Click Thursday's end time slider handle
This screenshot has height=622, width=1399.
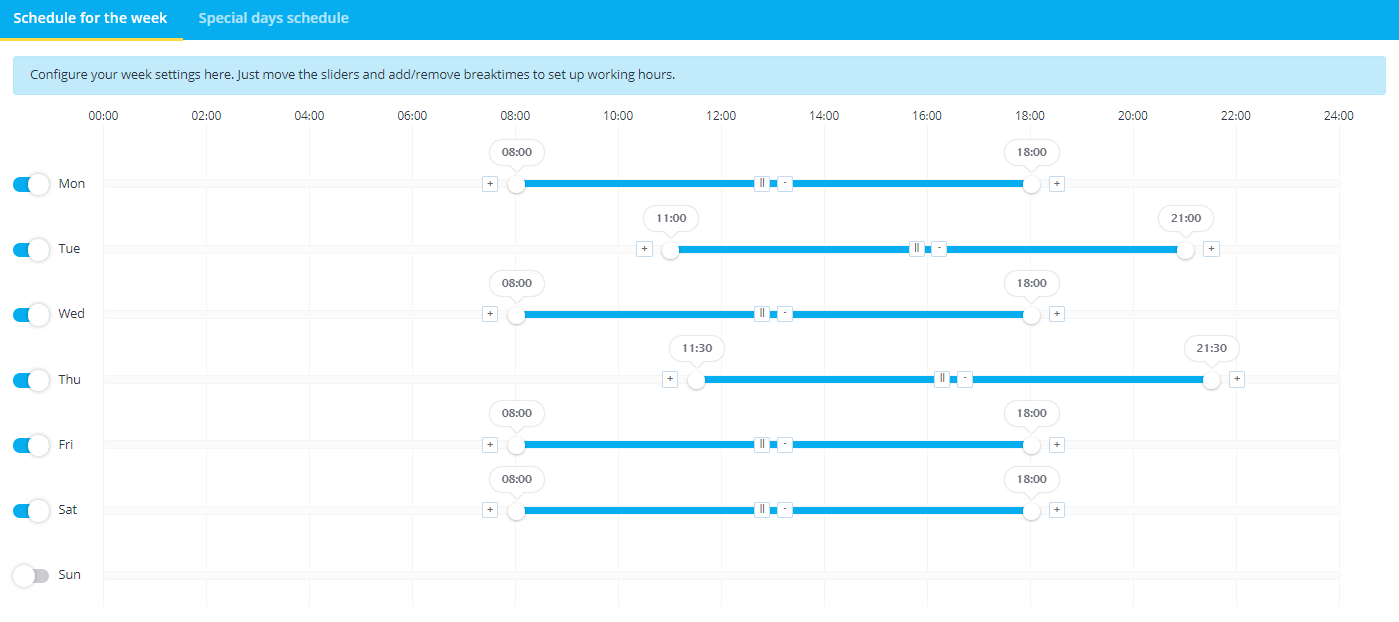click(1211, 379)
